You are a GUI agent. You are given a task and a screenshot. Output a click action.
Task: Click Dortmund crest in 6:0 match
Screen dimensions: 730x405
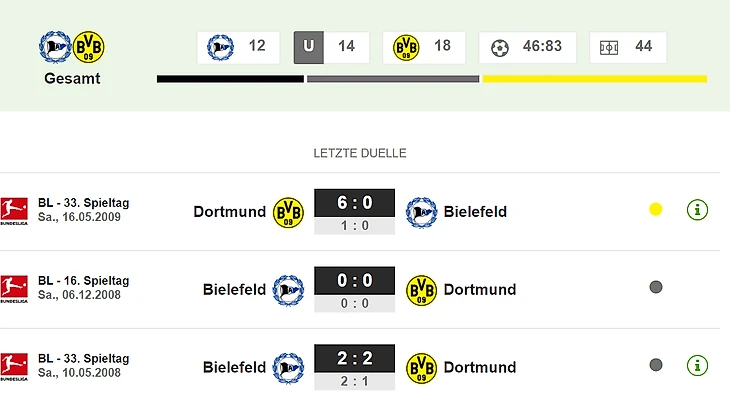[x=288, y=212]
